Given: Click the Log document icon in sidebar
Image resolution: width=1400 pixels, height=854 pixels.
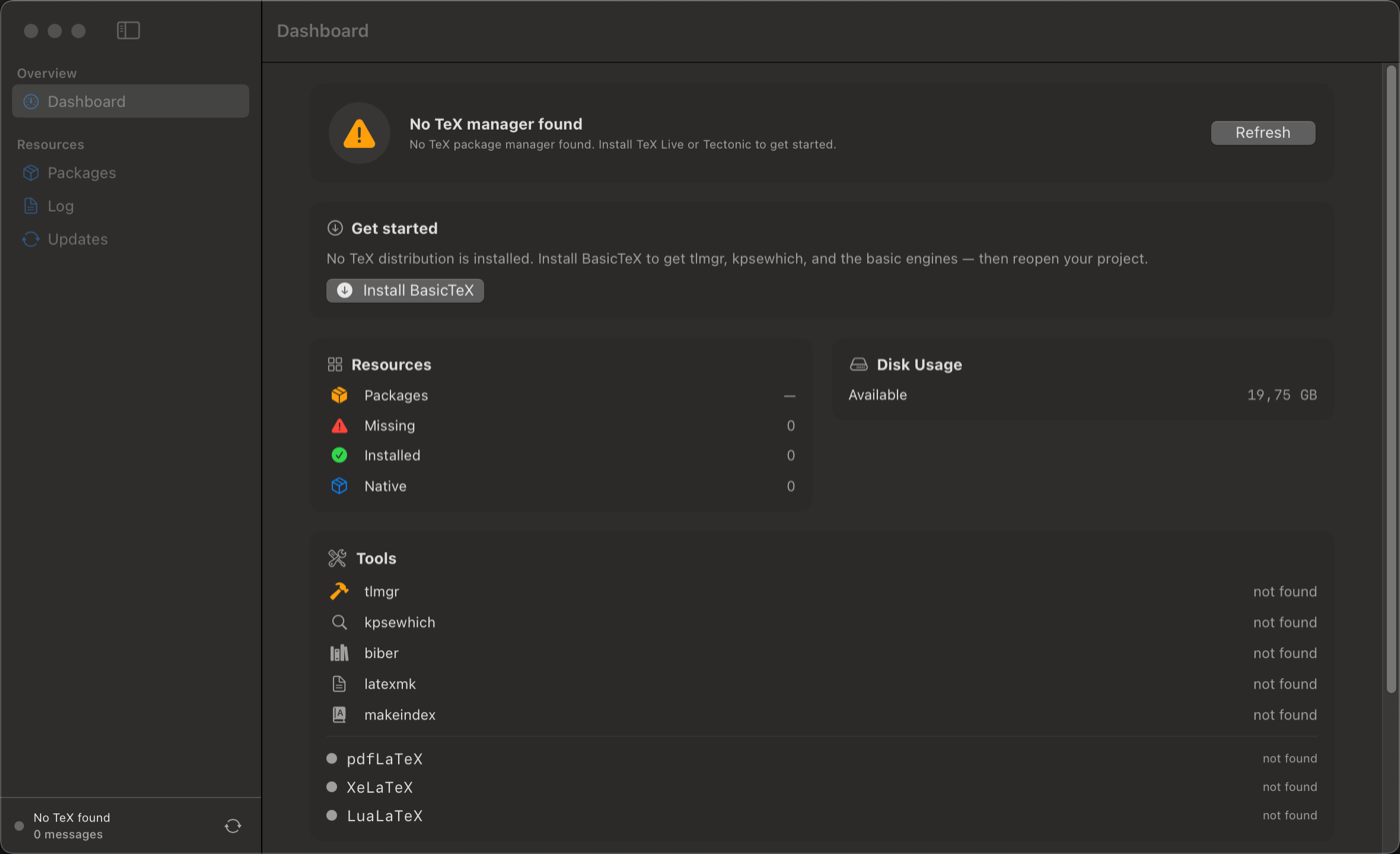Looking at the screenshot, I should 31,206.
